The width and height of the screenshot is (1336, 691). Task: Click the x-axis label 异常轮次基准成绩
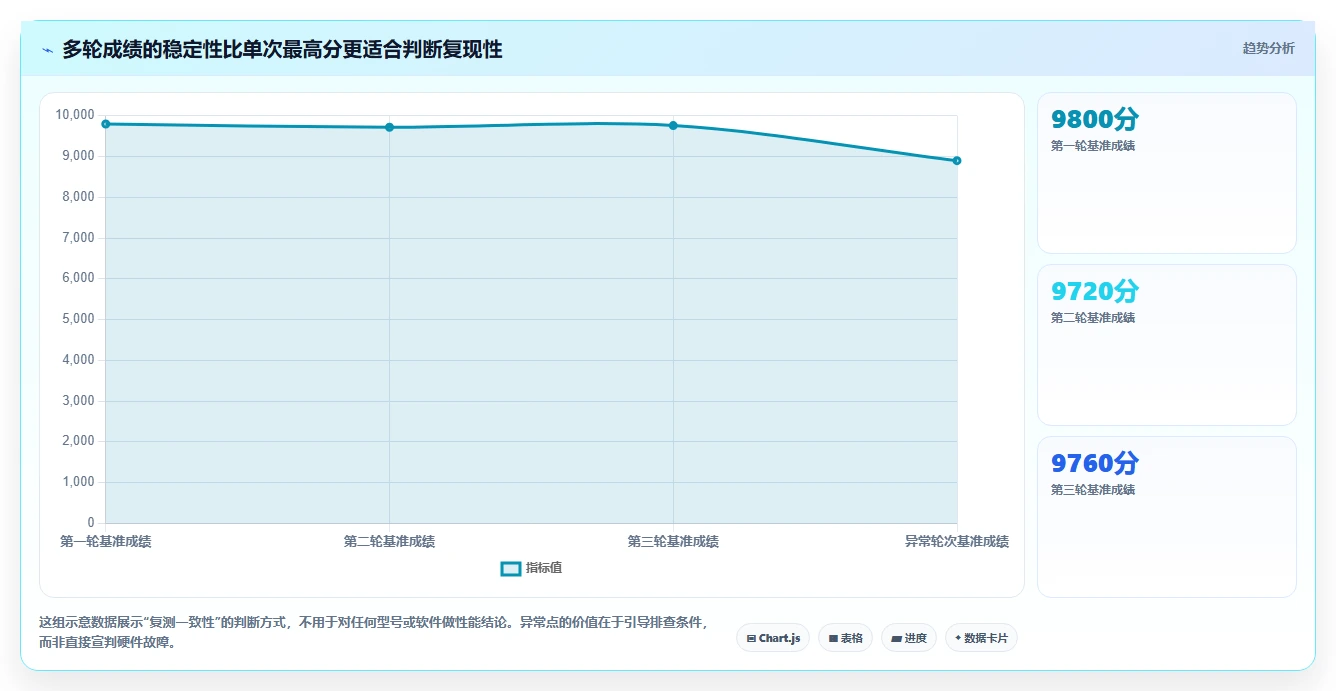[957, 541]
